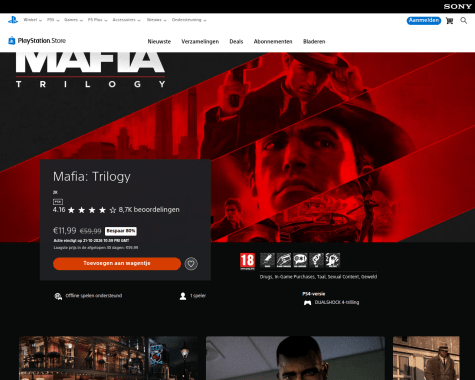Click the PS4-versie label
This screenshot has height=380, width=475.
pyautogui.click(x=314, y=294)
